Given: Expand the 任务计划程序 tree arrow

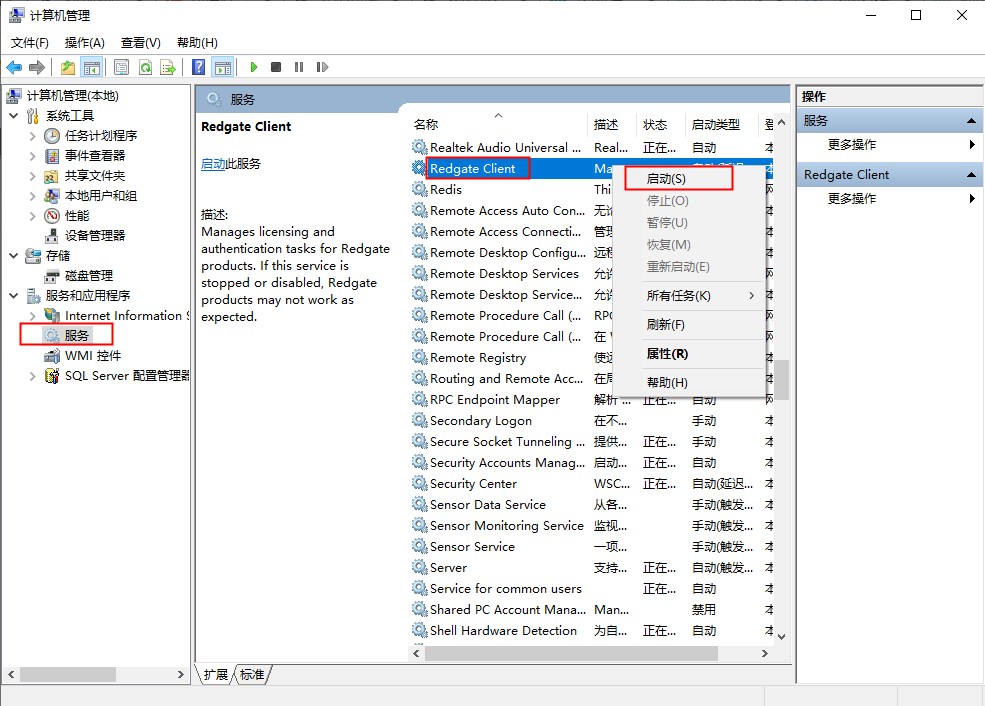Looking at the screenshot, I should (x=33, y=136).
